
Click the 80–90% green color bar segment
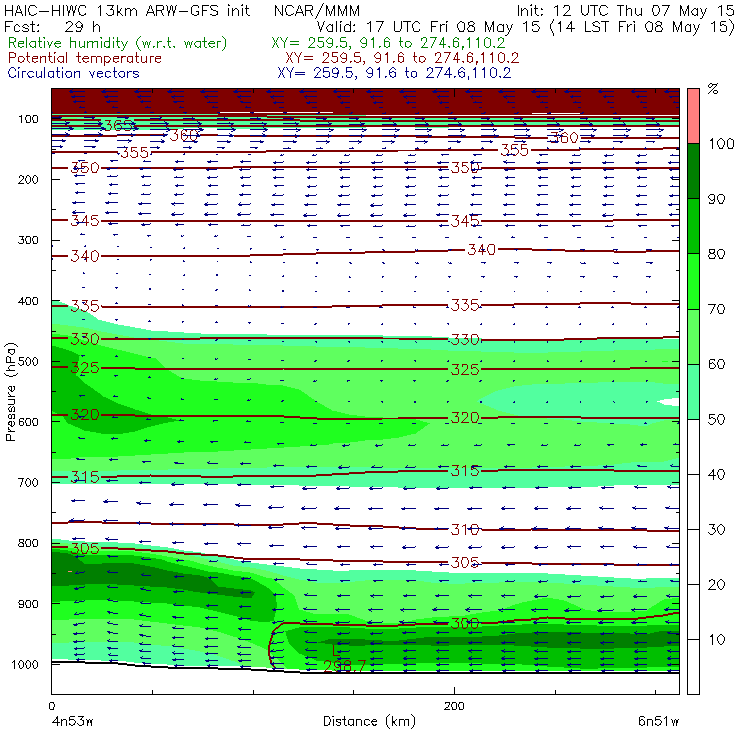tap(693, 226)
